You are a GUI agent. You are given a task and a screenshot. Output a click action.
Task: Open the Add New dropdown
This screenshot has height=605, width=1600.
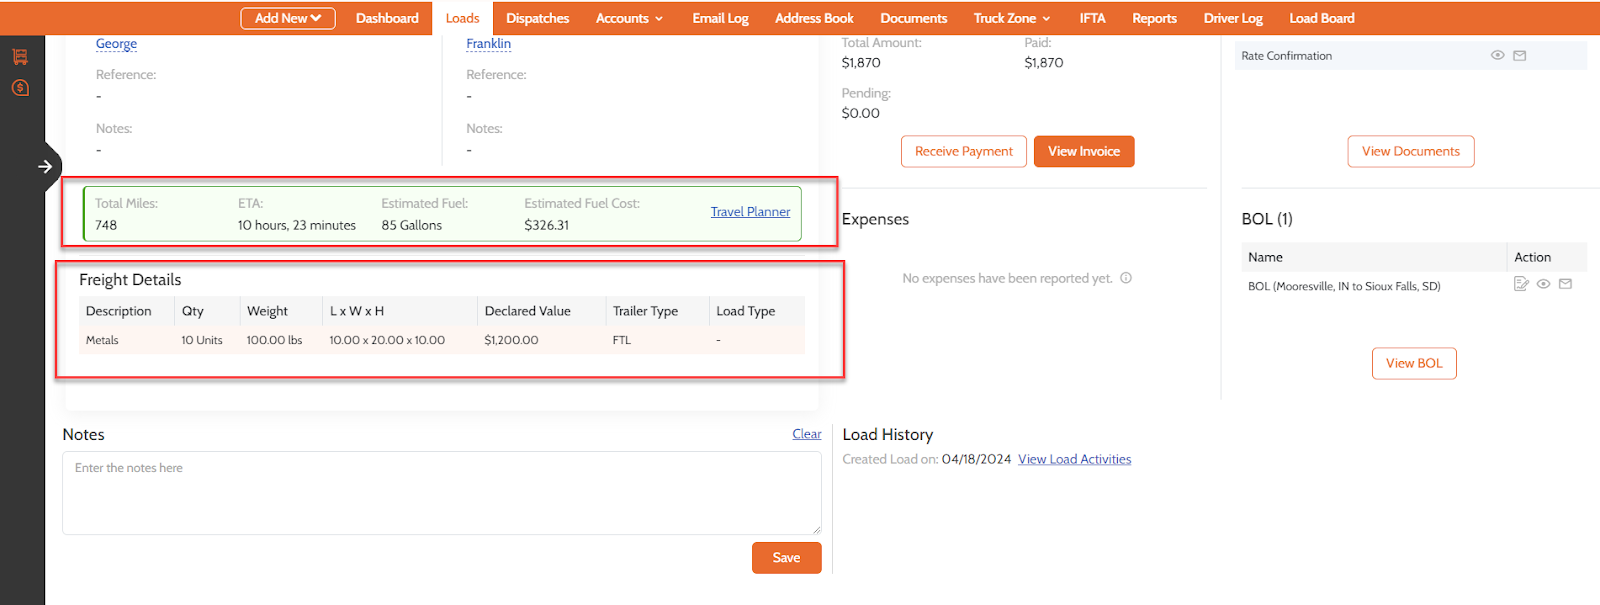[x=288, y=18]
